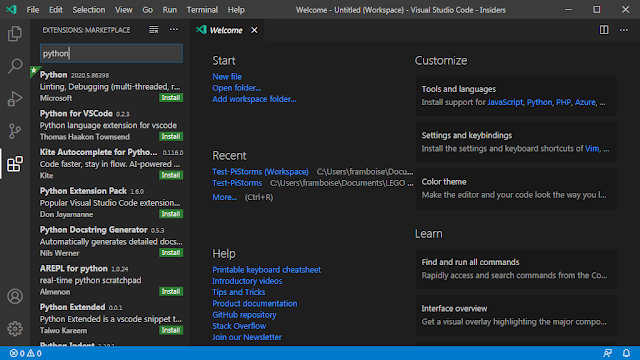The height and width of the screenshot is (360, 640).
Task: Click the VS Code logo in title bar
Action: pos(11,9)
